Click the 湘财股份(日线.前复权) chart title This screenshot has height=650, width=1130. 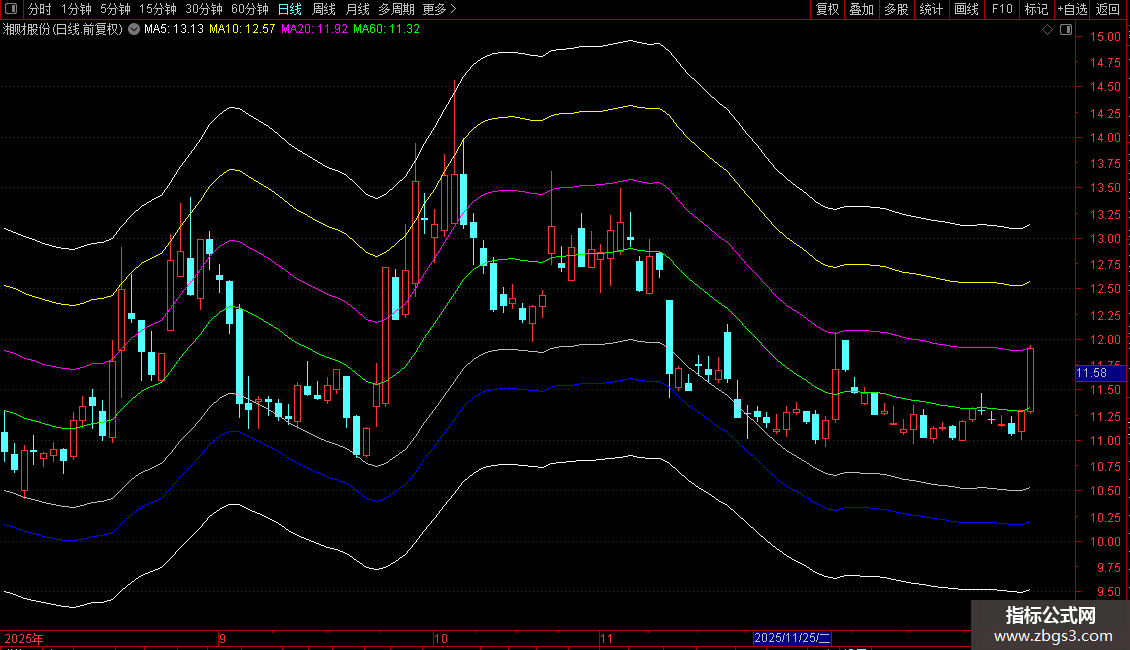pyautogui.click(x=63, y=30)
